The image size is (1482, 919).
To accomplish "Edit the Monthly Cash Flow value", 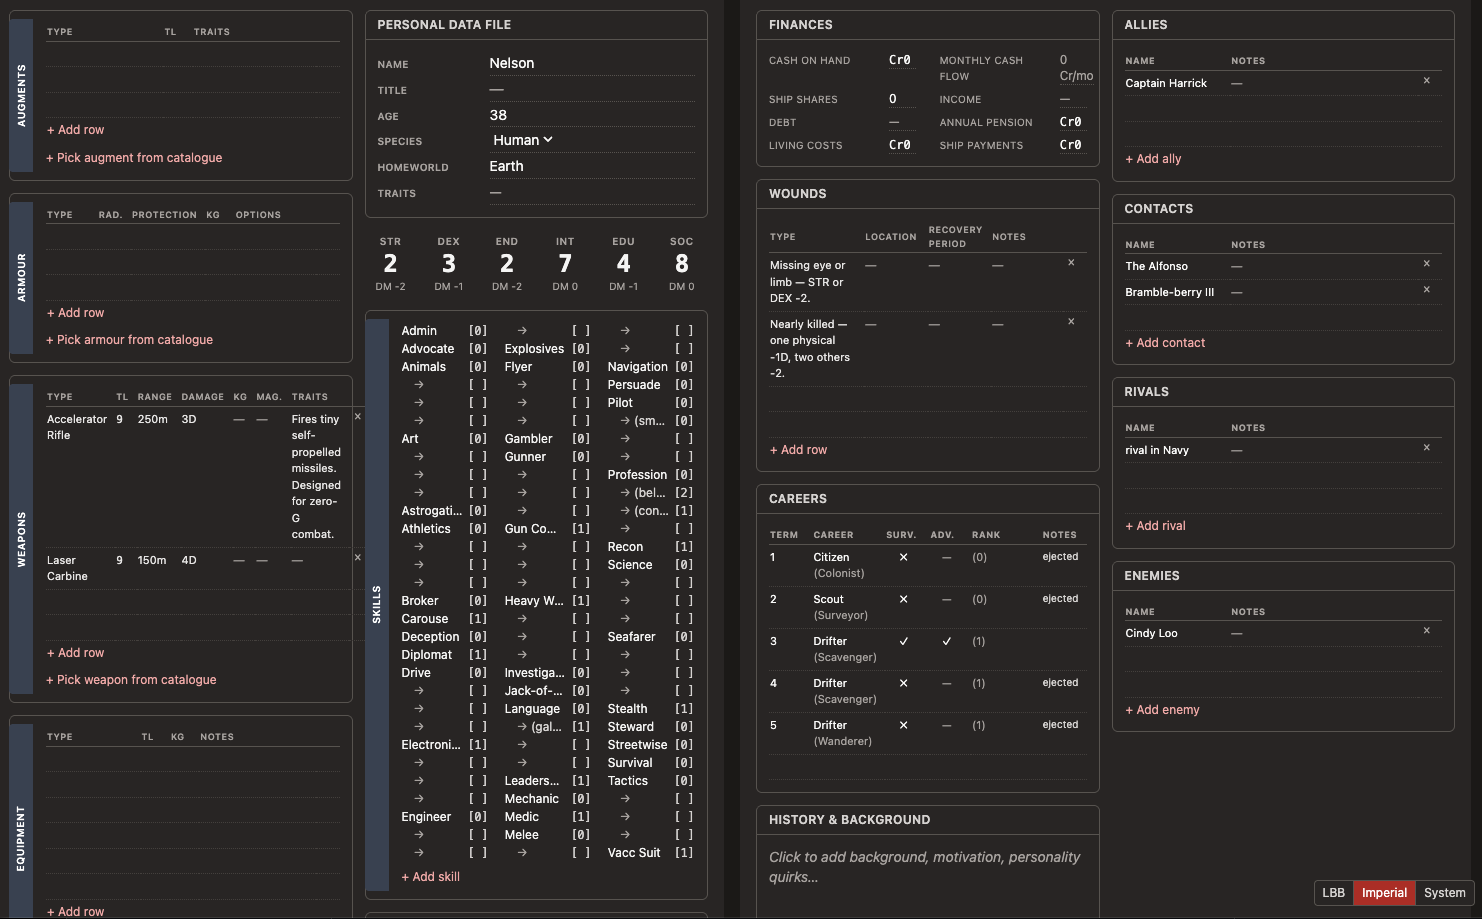I will [x=1076, y=68].
